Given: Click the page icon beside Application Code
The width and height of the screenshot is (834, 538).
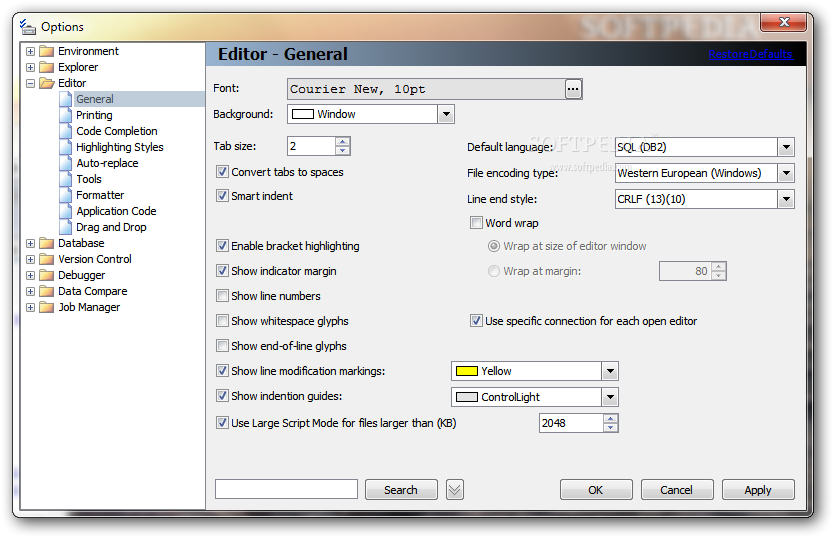Looking at the screenshot, I should point(66,211).
